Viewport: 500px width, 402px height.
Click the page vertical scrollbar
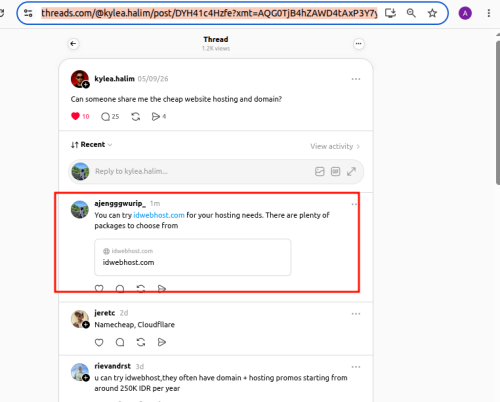[x=498, y=112]
